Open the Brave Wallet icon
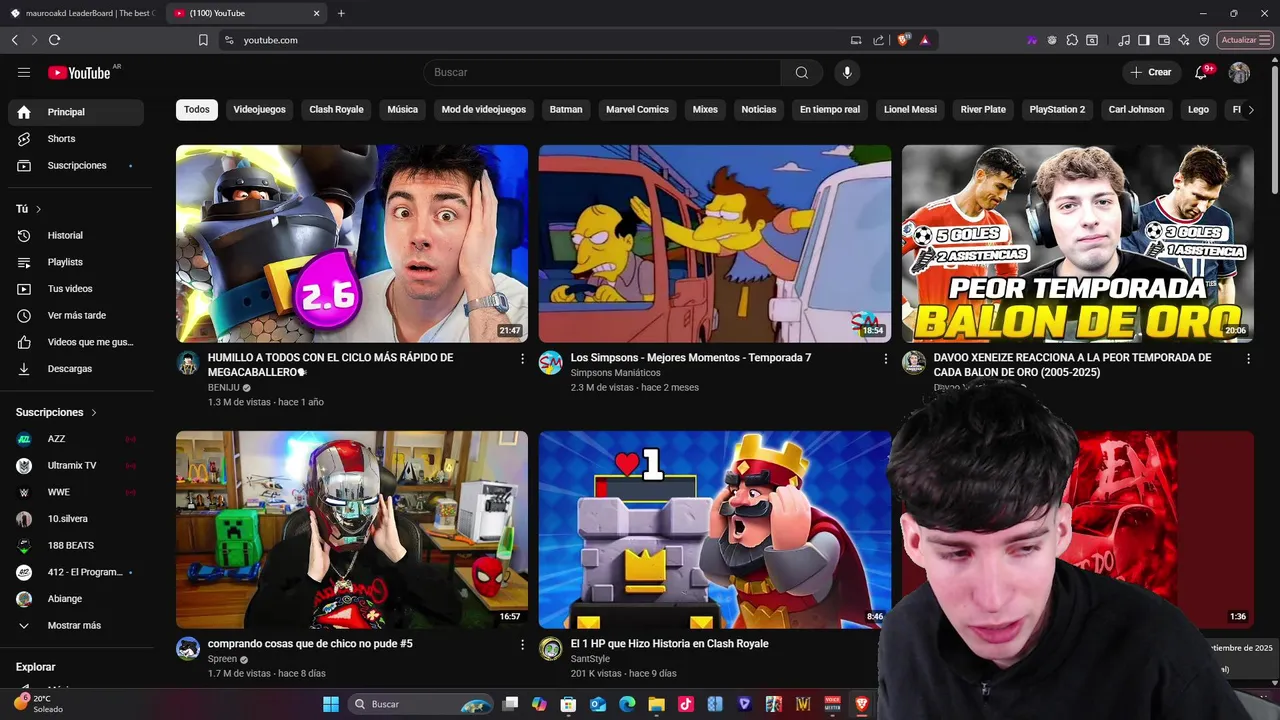The image size is (1280, 720). (1164, 40)
